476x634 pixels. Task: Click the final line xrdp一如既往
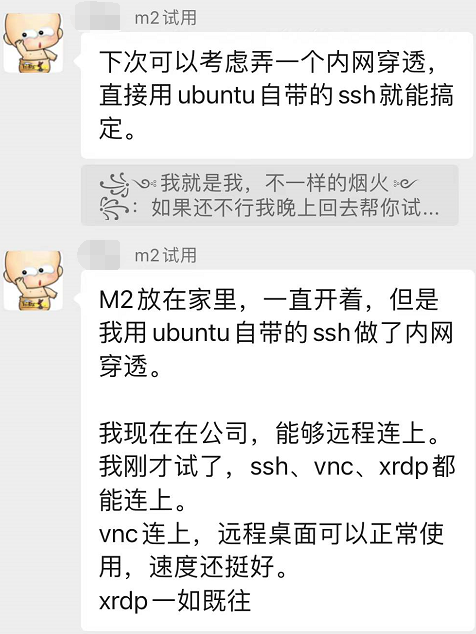click(175, 601)
